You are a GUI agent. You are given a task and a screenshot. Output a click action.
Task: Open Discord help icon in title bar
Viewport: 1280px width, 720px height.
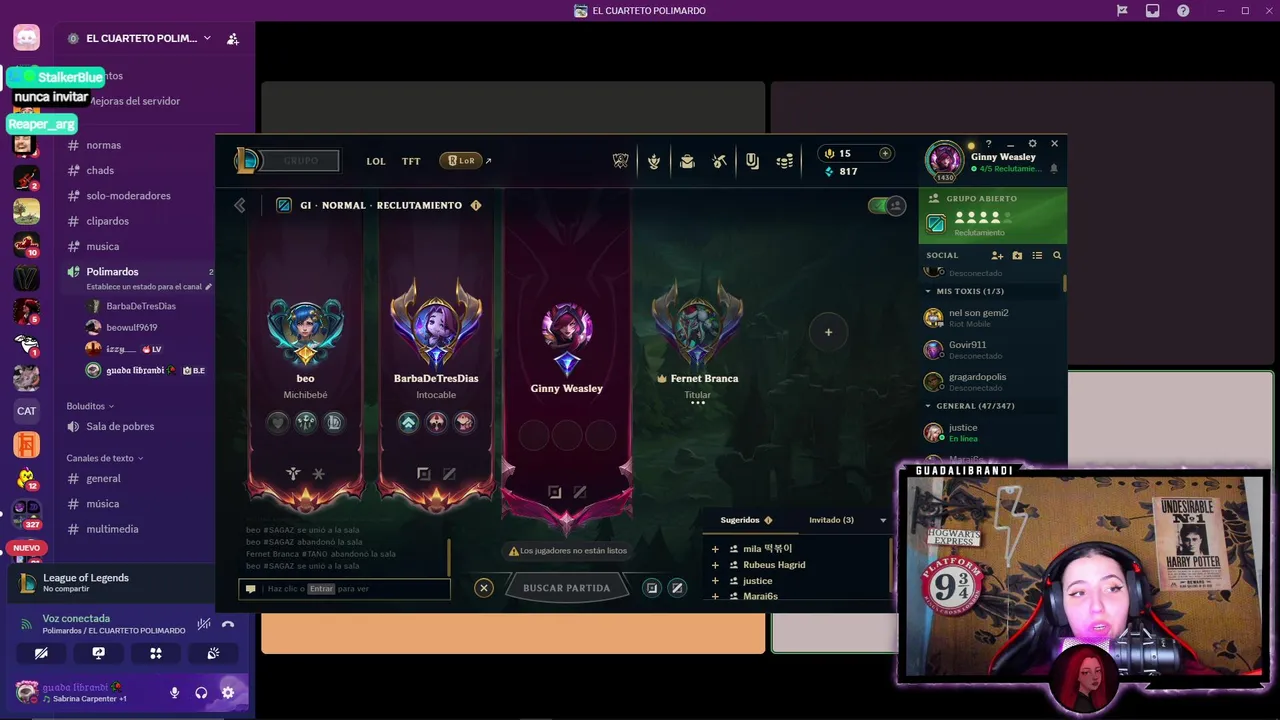1183,11
